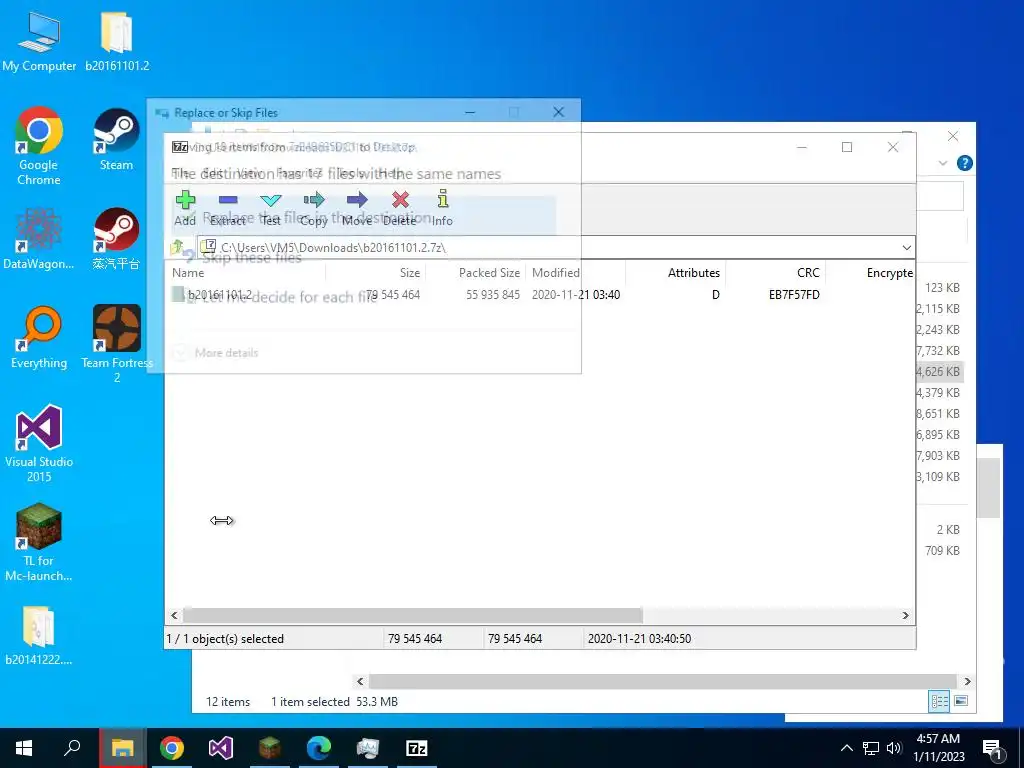Click the 4,626 KB file row in Explorer

tap(940, 372)
